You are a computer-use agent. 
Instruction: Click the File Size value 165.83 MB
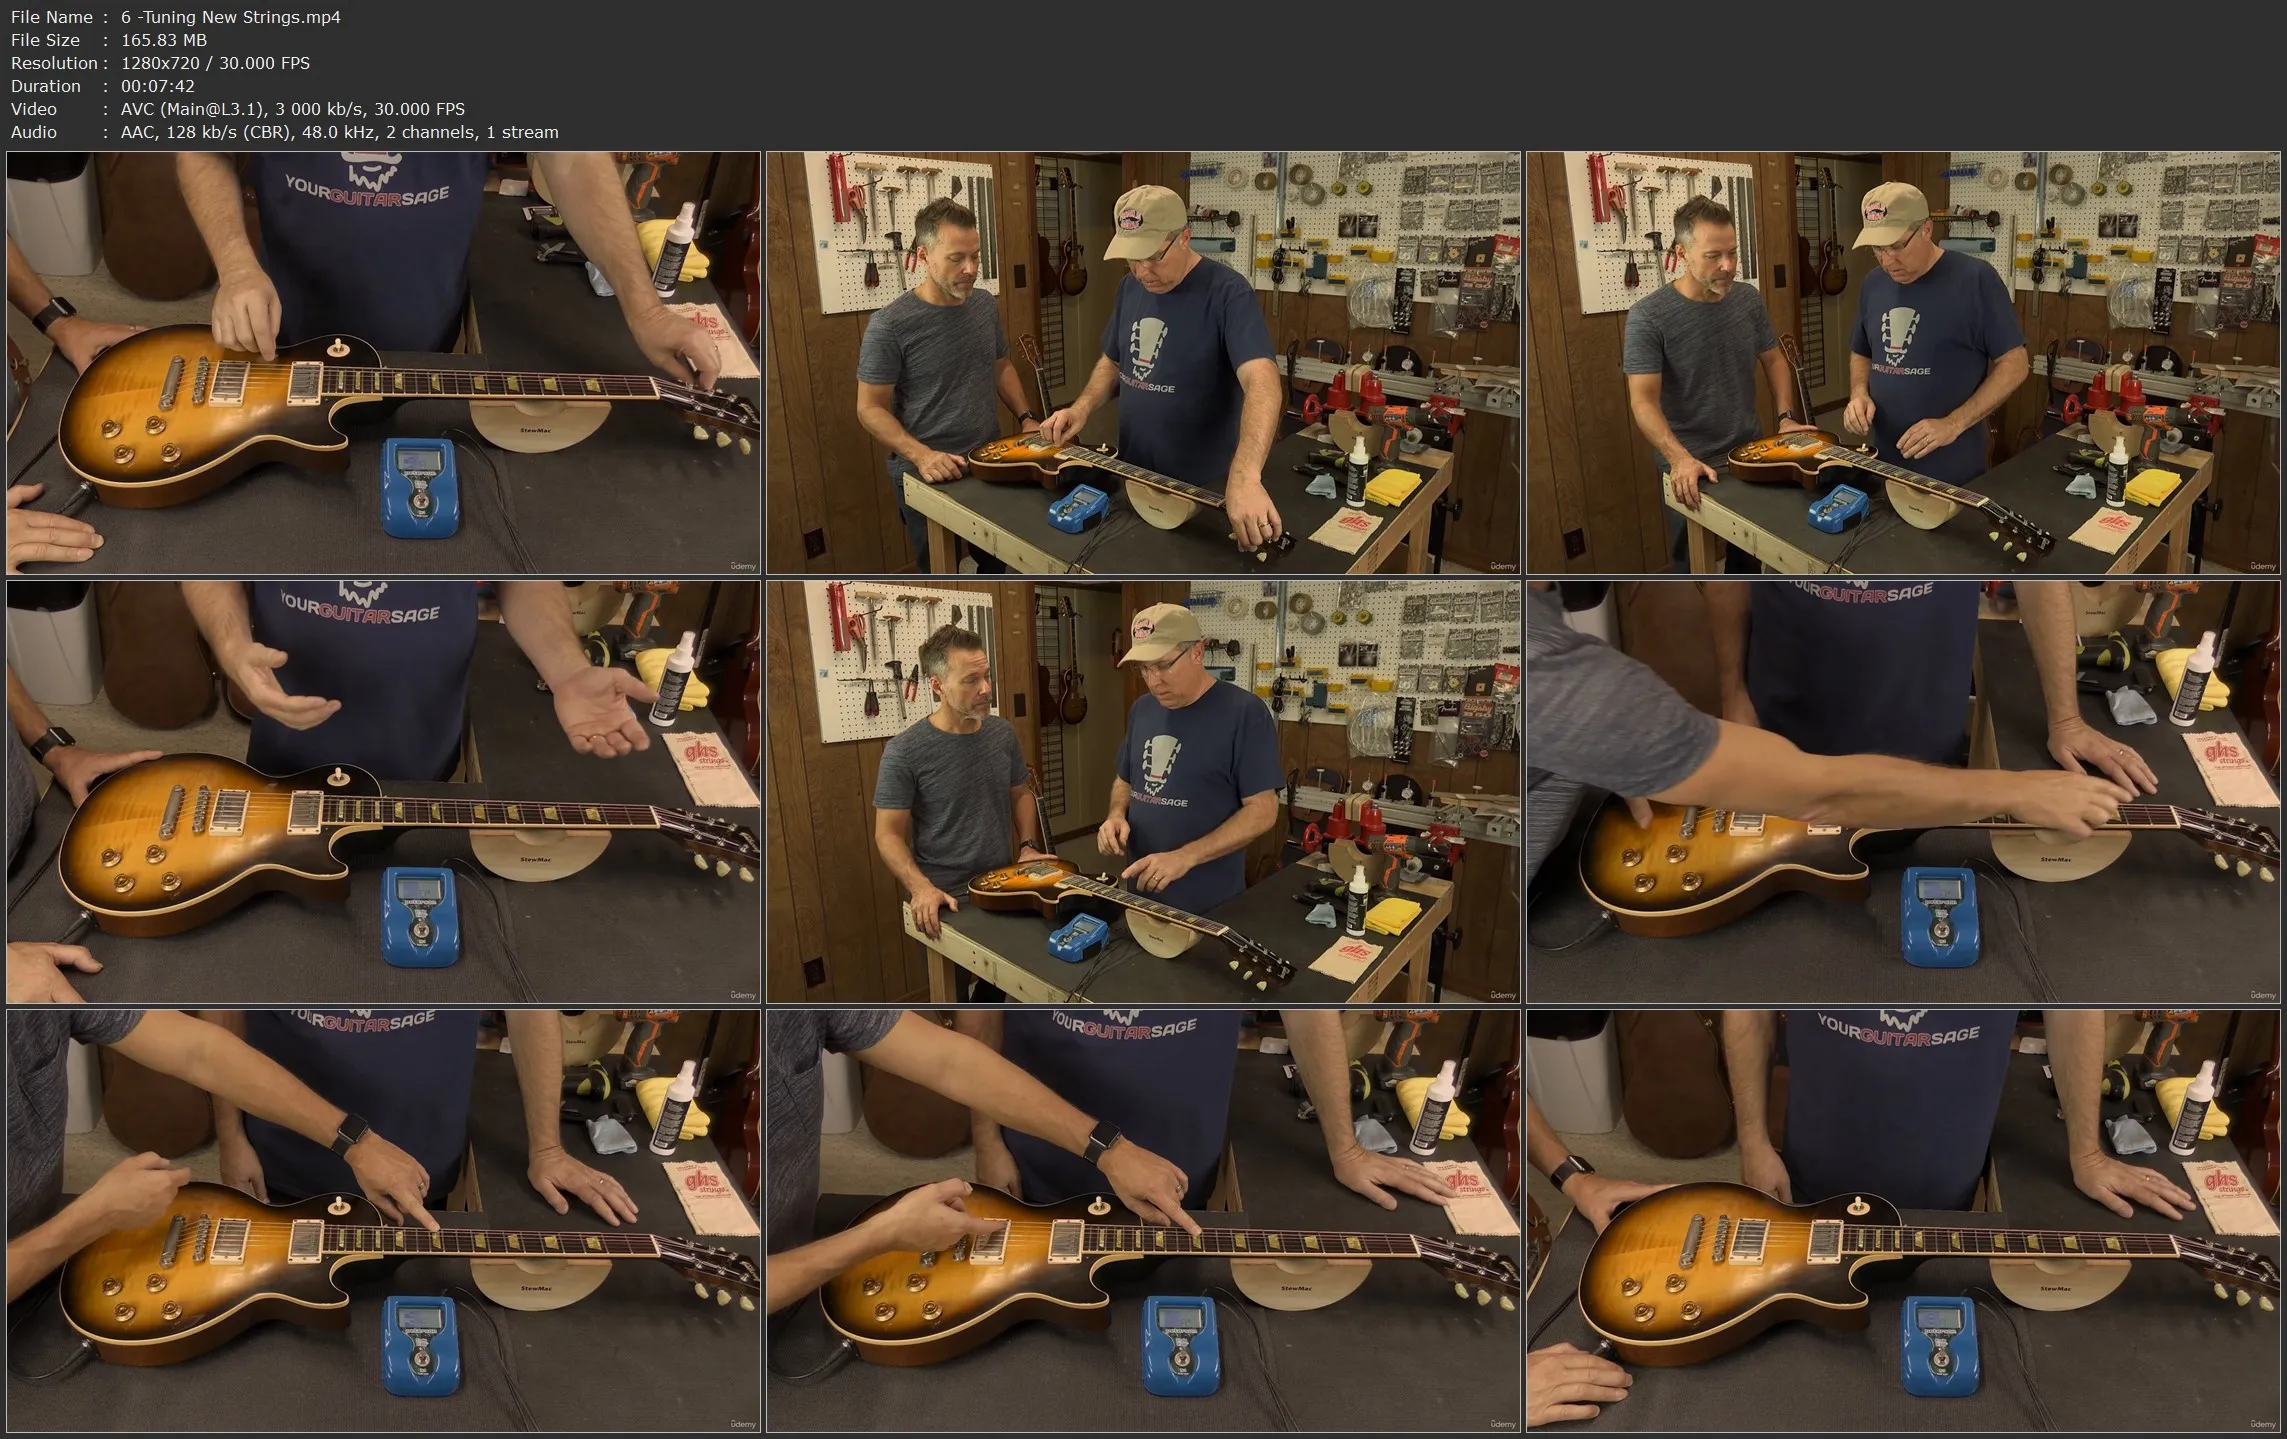[x=163, y=40]
